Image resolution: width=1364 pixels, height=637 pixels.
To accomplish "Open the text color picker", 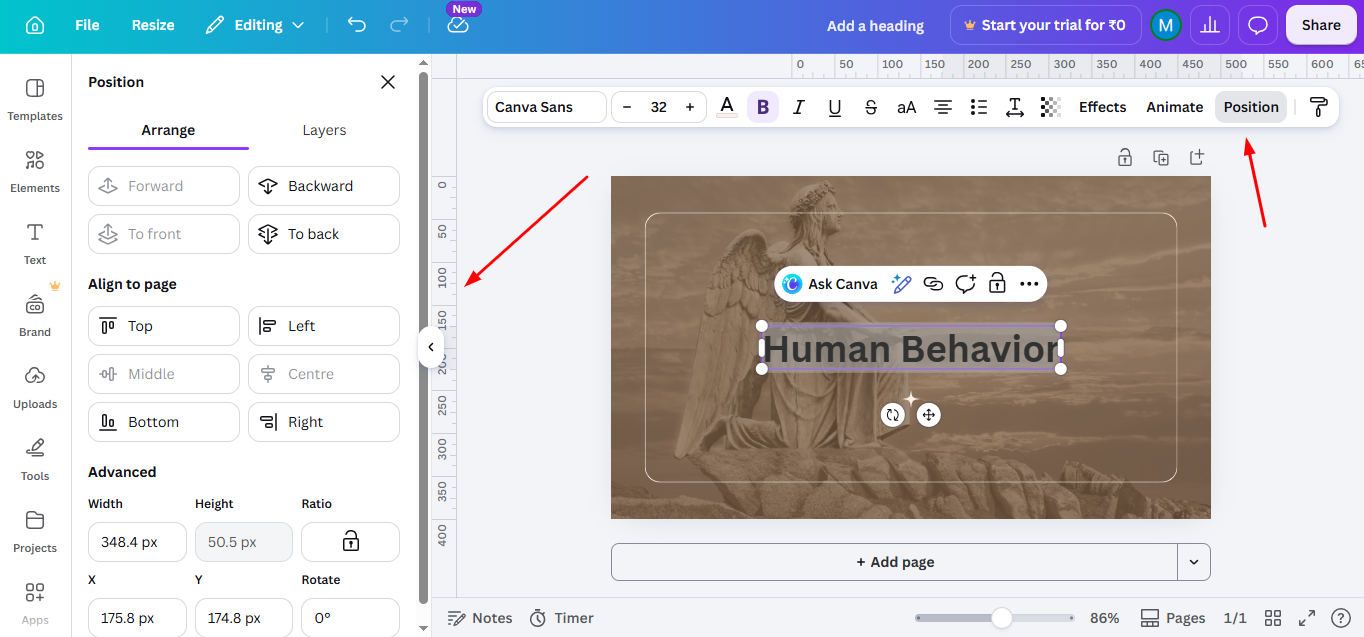I will (727, 107).
